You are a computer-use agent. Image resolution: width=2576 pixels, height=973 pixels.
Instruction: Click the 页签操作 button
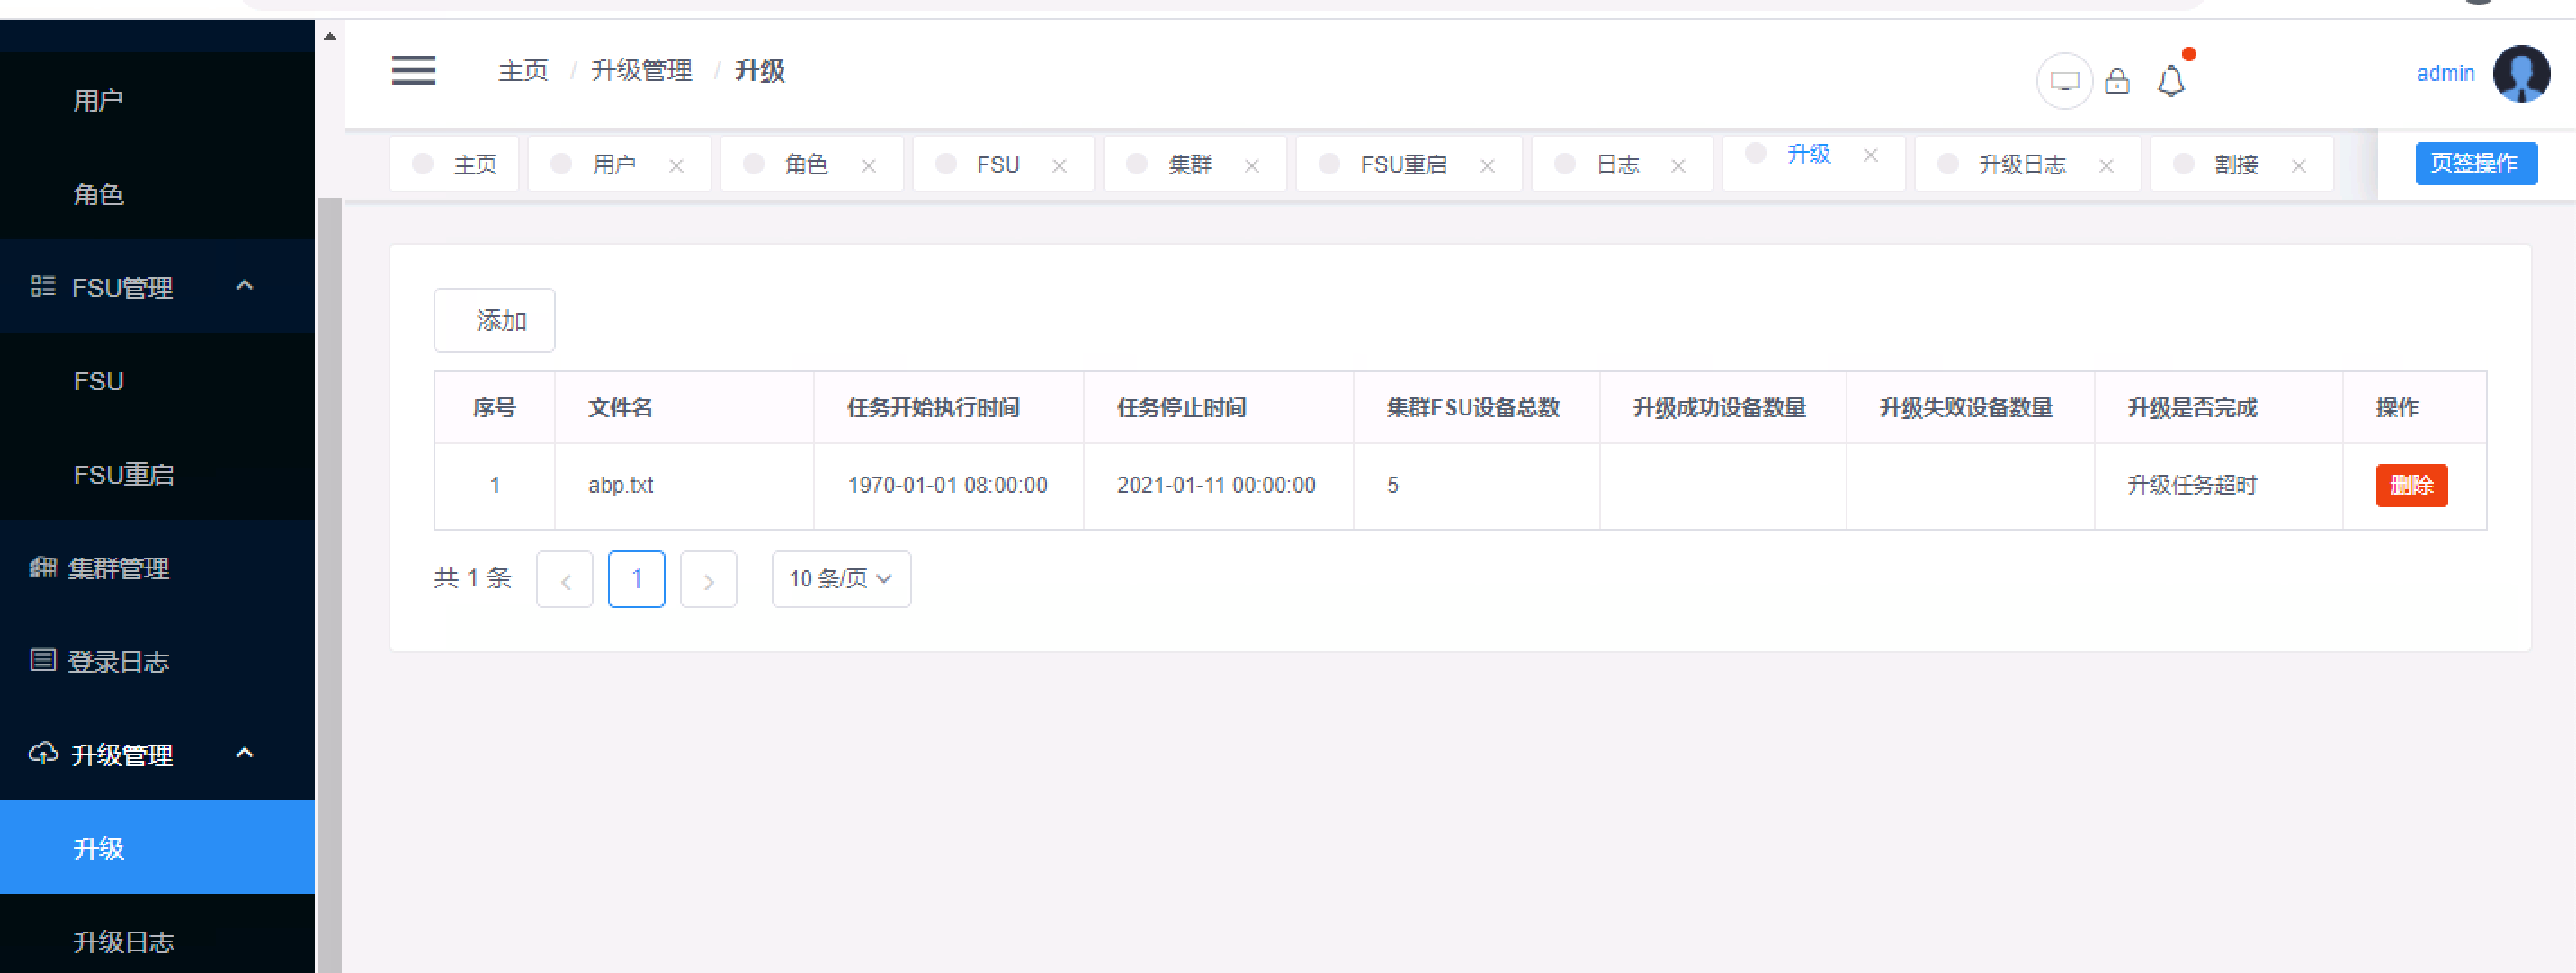pyautogui.click(x=2476, y=163)
